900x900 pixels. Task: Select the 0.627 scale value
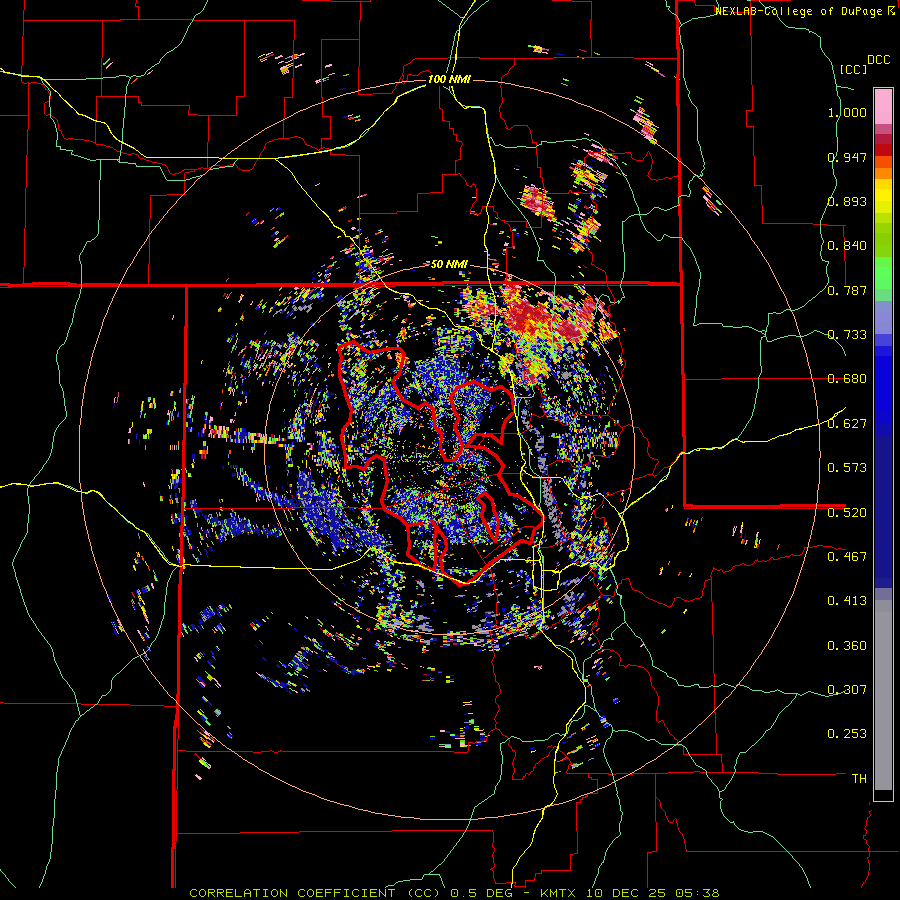(847, 424)
